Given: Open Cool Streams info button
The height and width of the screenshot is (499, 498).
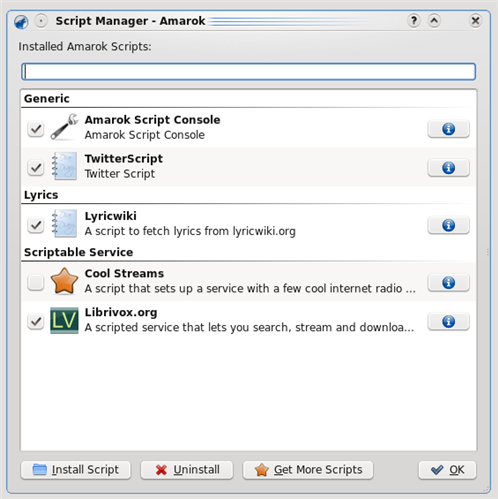Looking at the screenshot, I should click(x=448, y=282).
